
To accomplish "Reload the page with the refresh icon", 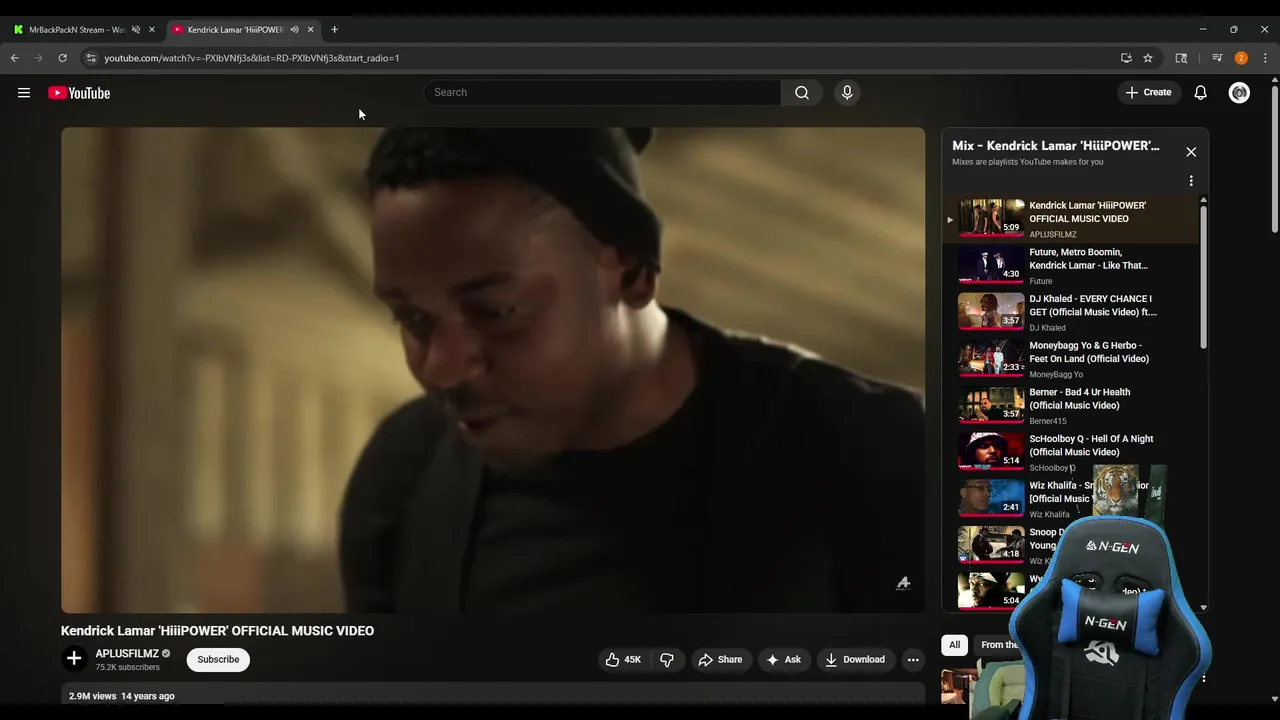I will 63,58.
